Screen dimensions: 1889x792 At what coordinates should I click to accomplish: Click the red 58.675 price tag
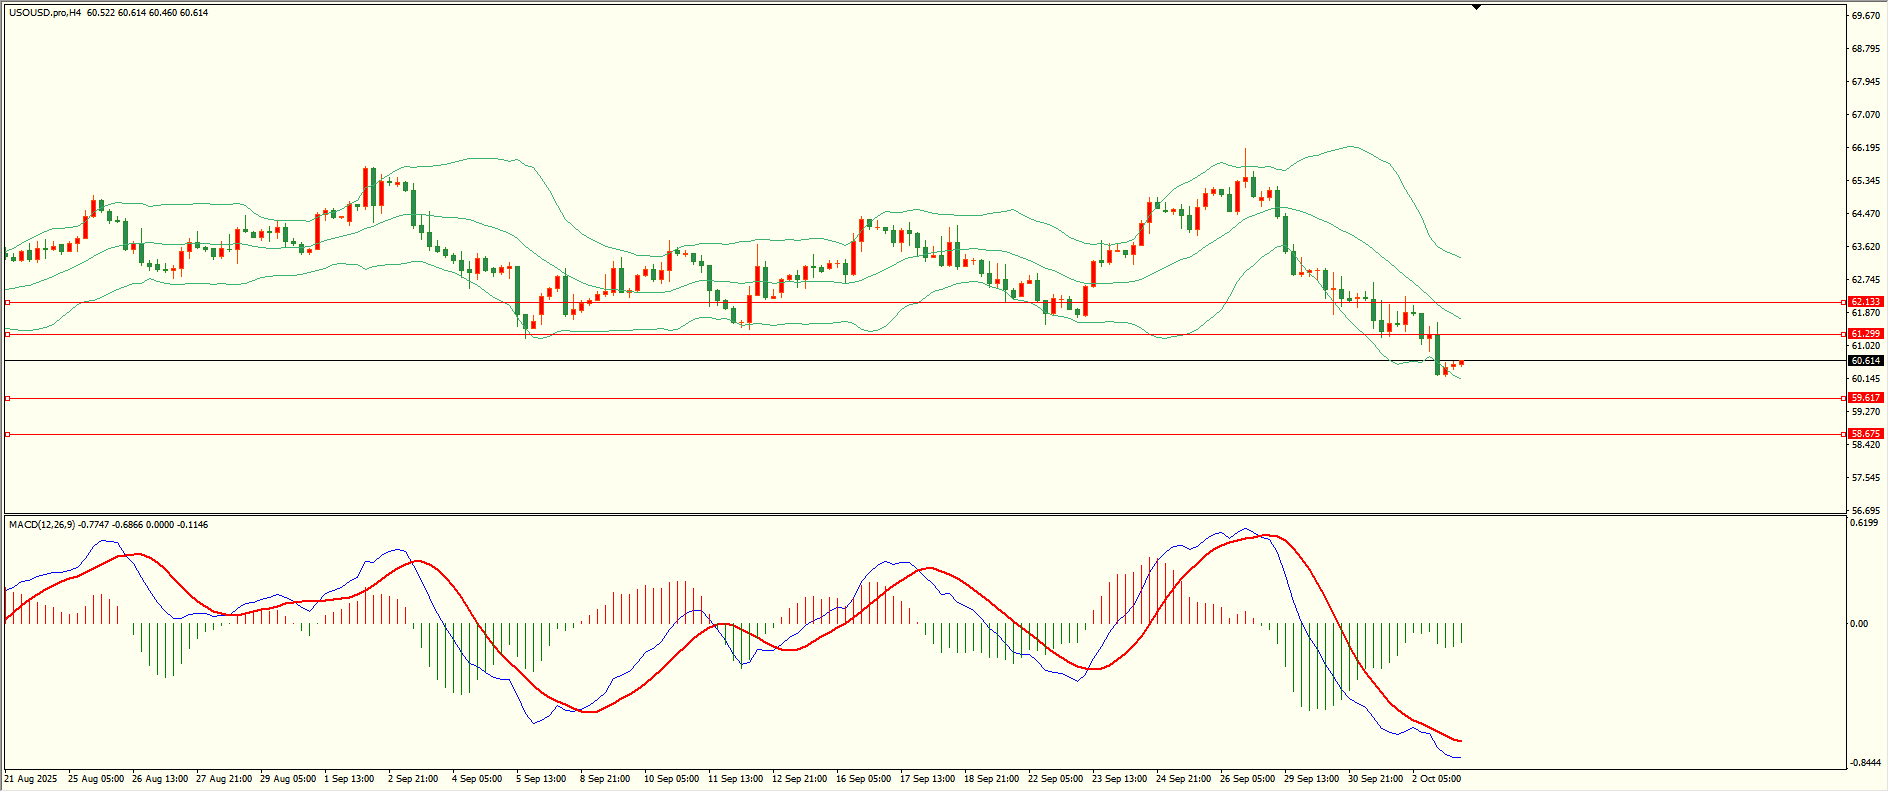coord(1865,434)
